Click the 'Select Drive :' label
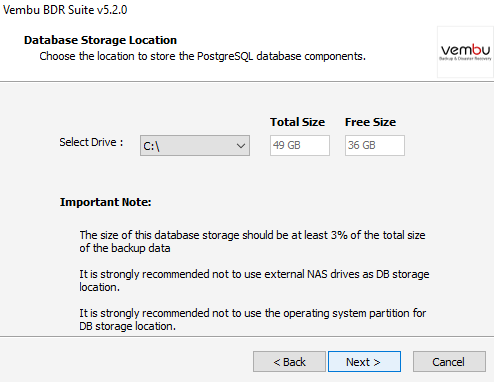This screenshot has height=382, width=494. click(91, 142)
